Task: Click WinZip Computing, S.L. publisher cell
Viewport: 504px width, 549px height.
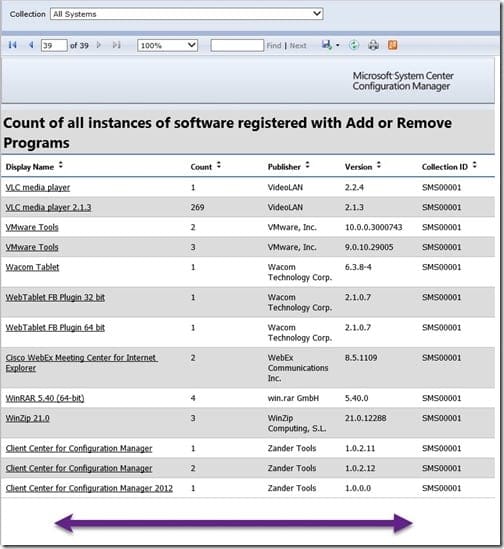Action: pos(297,423)
